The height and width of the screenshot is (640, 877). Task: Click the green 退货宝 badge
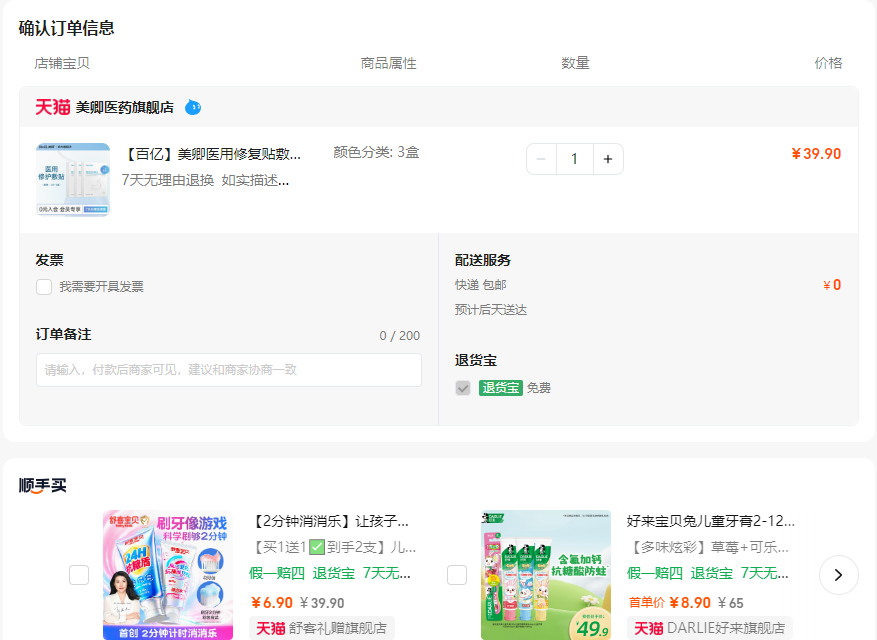tap(501, 388)
